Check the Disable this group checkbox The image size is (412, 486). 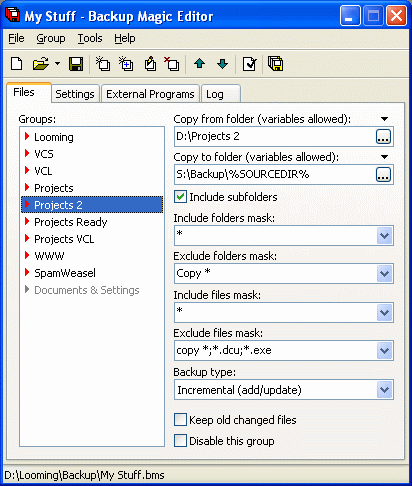180,441
